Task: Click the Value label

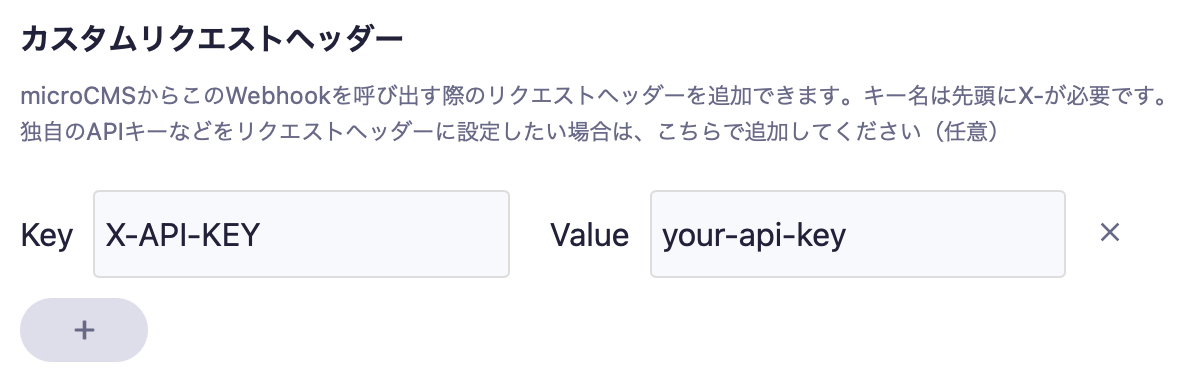Action: 589,235
